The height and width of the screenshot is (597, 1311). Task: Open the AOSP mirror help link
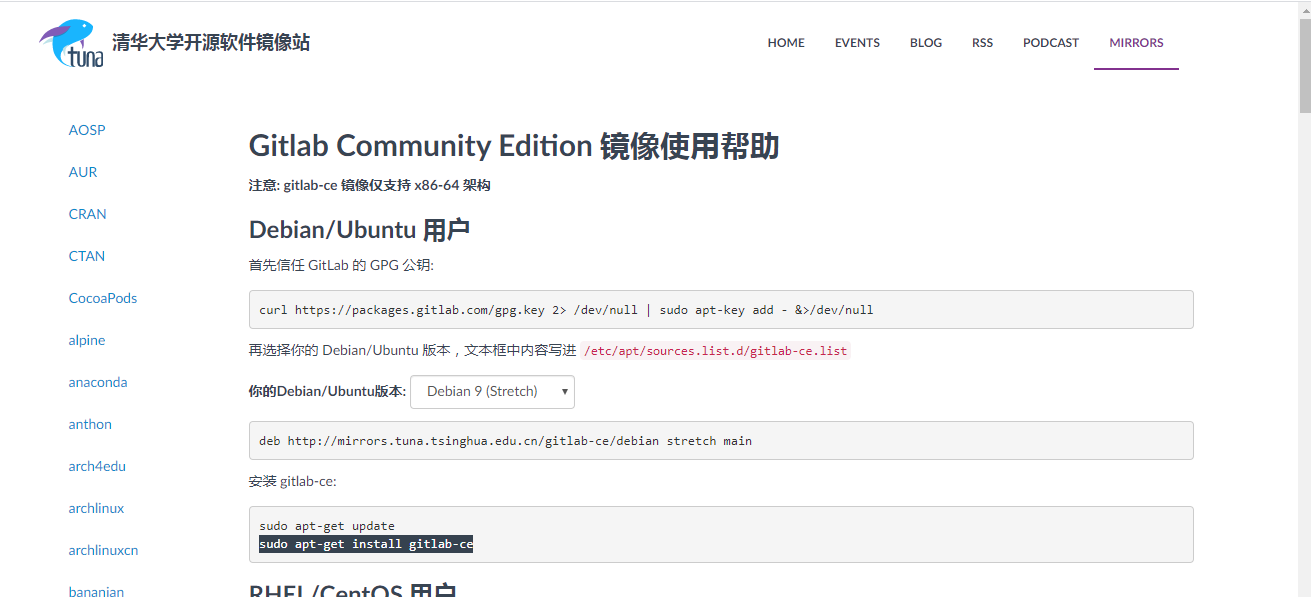[87, 130]
